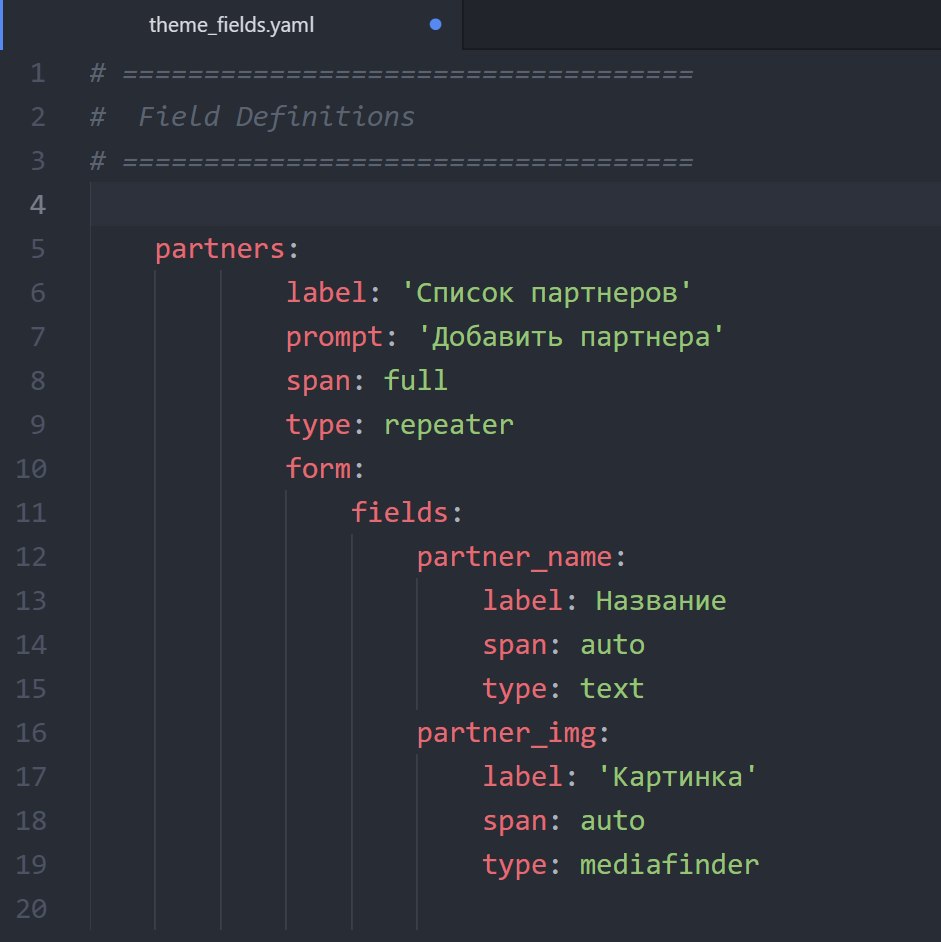
Task: Place cursor on empty line 4
Action: (x=516, y=205)
